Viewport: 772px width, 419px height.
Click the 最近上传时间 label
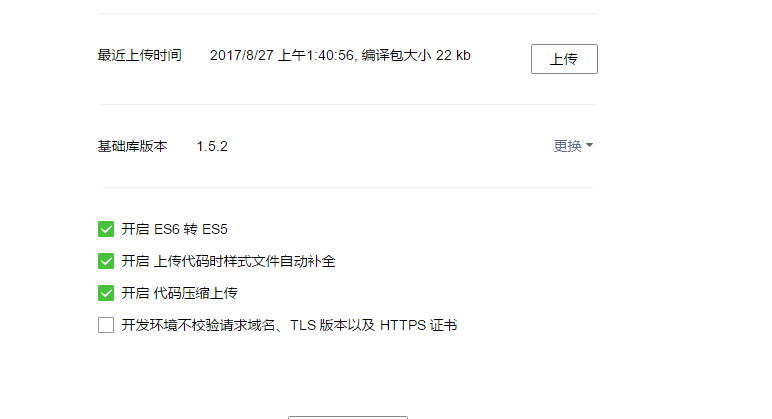click(139, 55)
